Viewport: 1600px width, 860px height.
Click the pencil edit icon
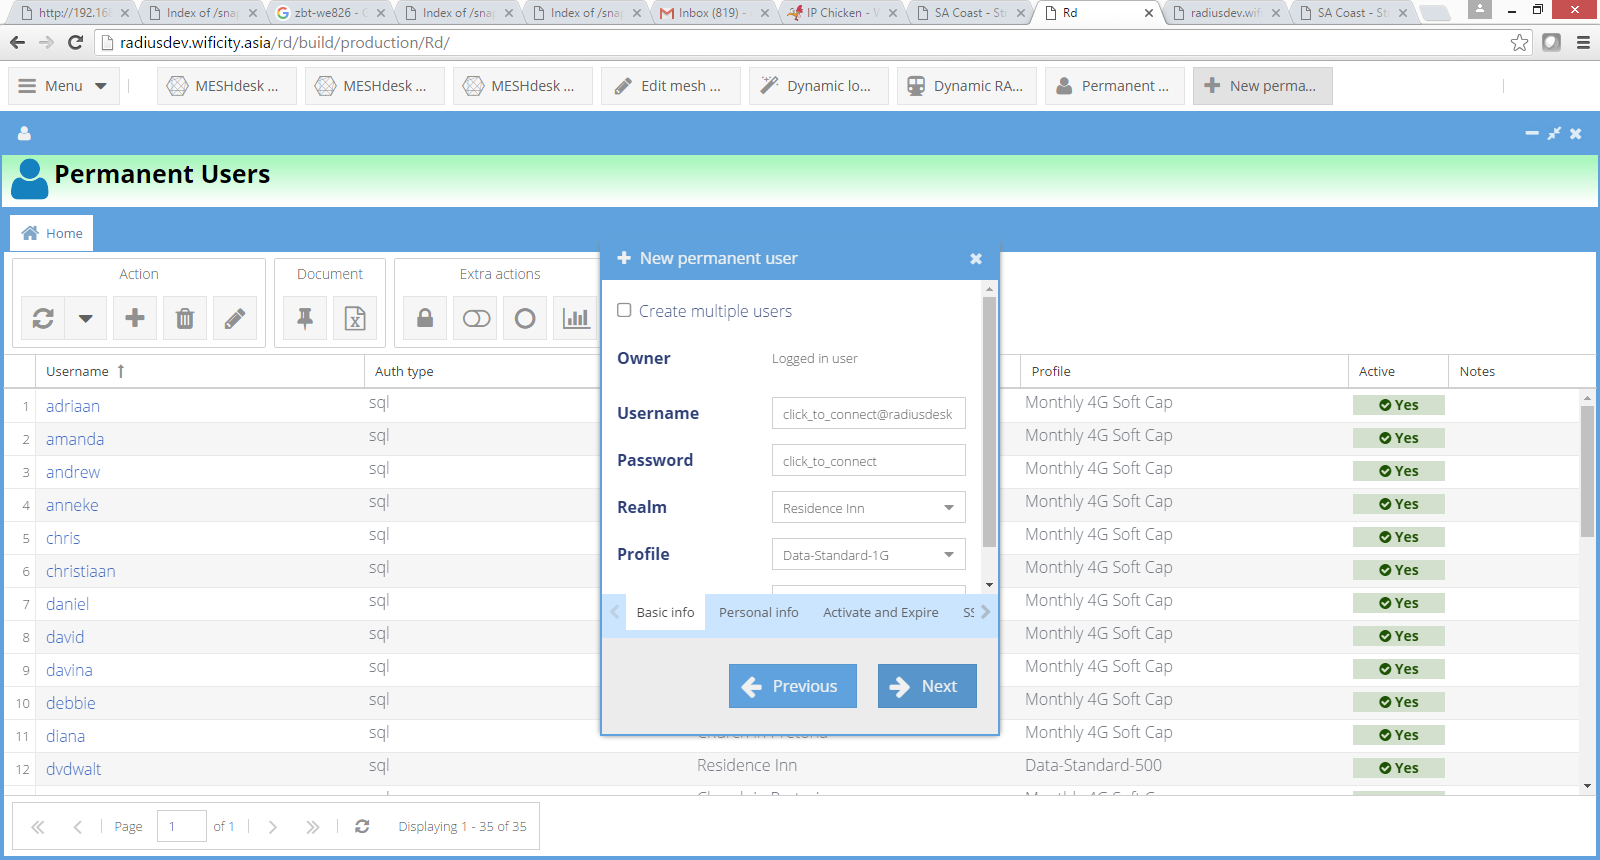coord(235,319)
